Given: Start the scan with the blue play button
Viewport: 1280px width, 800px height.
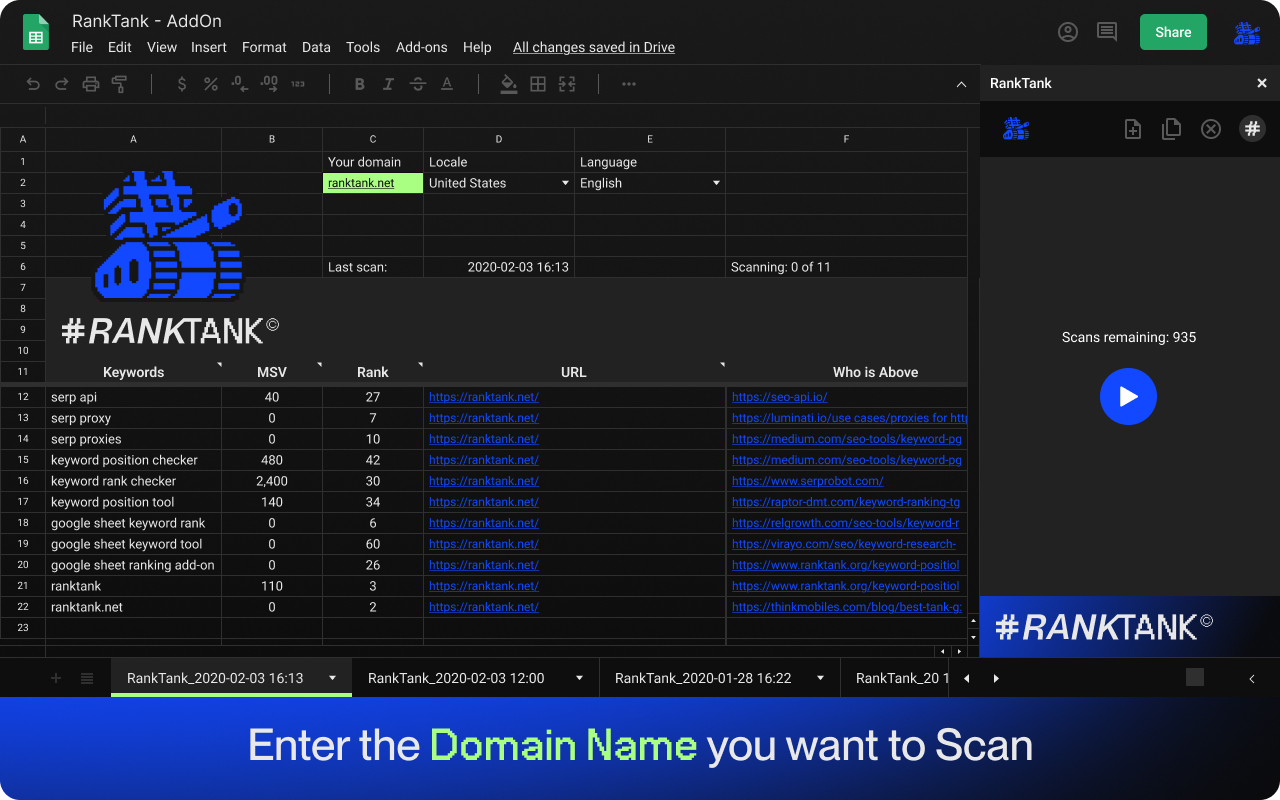Looking at the screenshot, I should click(x=1128, y=396).
